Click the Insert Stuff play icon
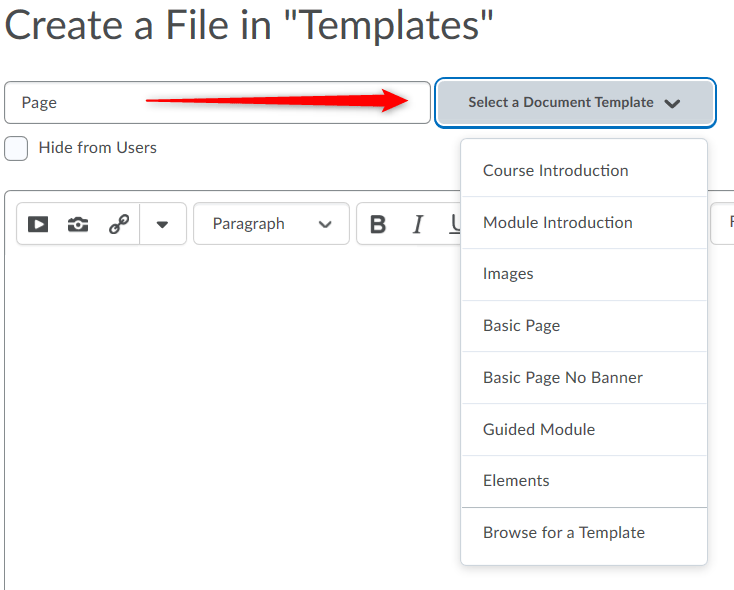The width and height of the screenshot is (734, 590). [x=38, y=224]
